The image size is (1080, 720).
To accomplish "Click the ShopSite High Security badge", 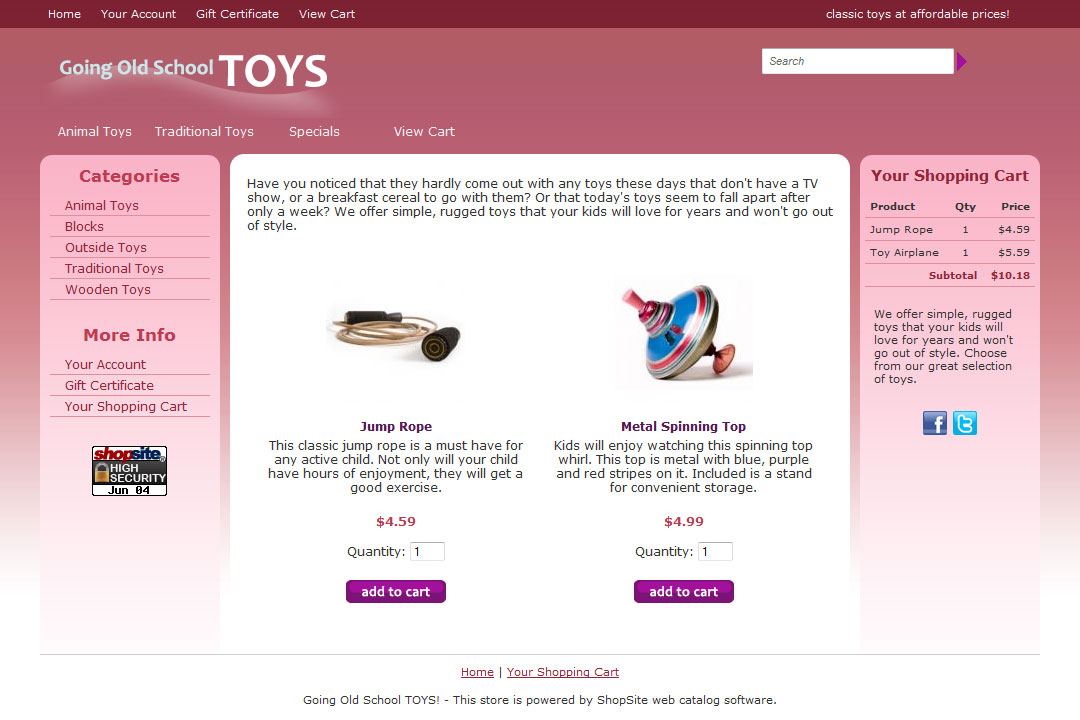I will (x=129, y=471).
